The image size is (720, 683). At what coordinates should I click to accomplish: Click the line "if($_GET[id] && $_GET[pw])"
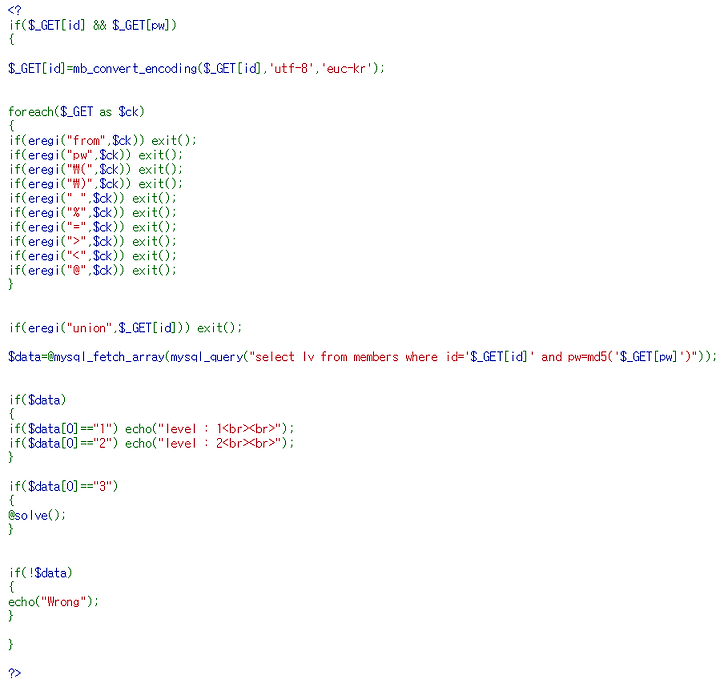[92, 25]
